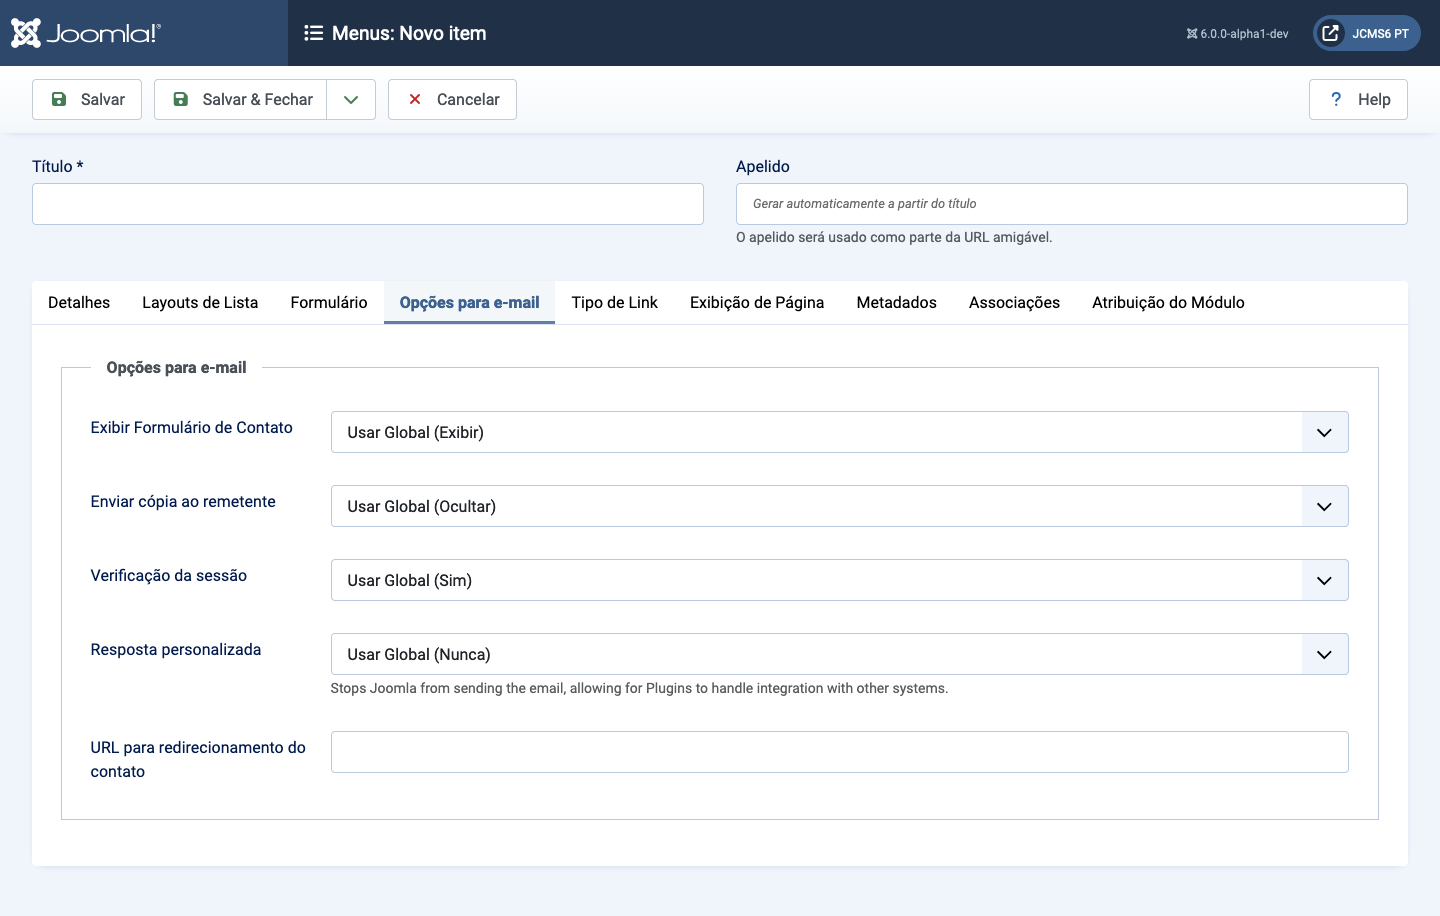Switch to the Exibição de Página tab
The image size is (1440, 916).
pos(757,302)
